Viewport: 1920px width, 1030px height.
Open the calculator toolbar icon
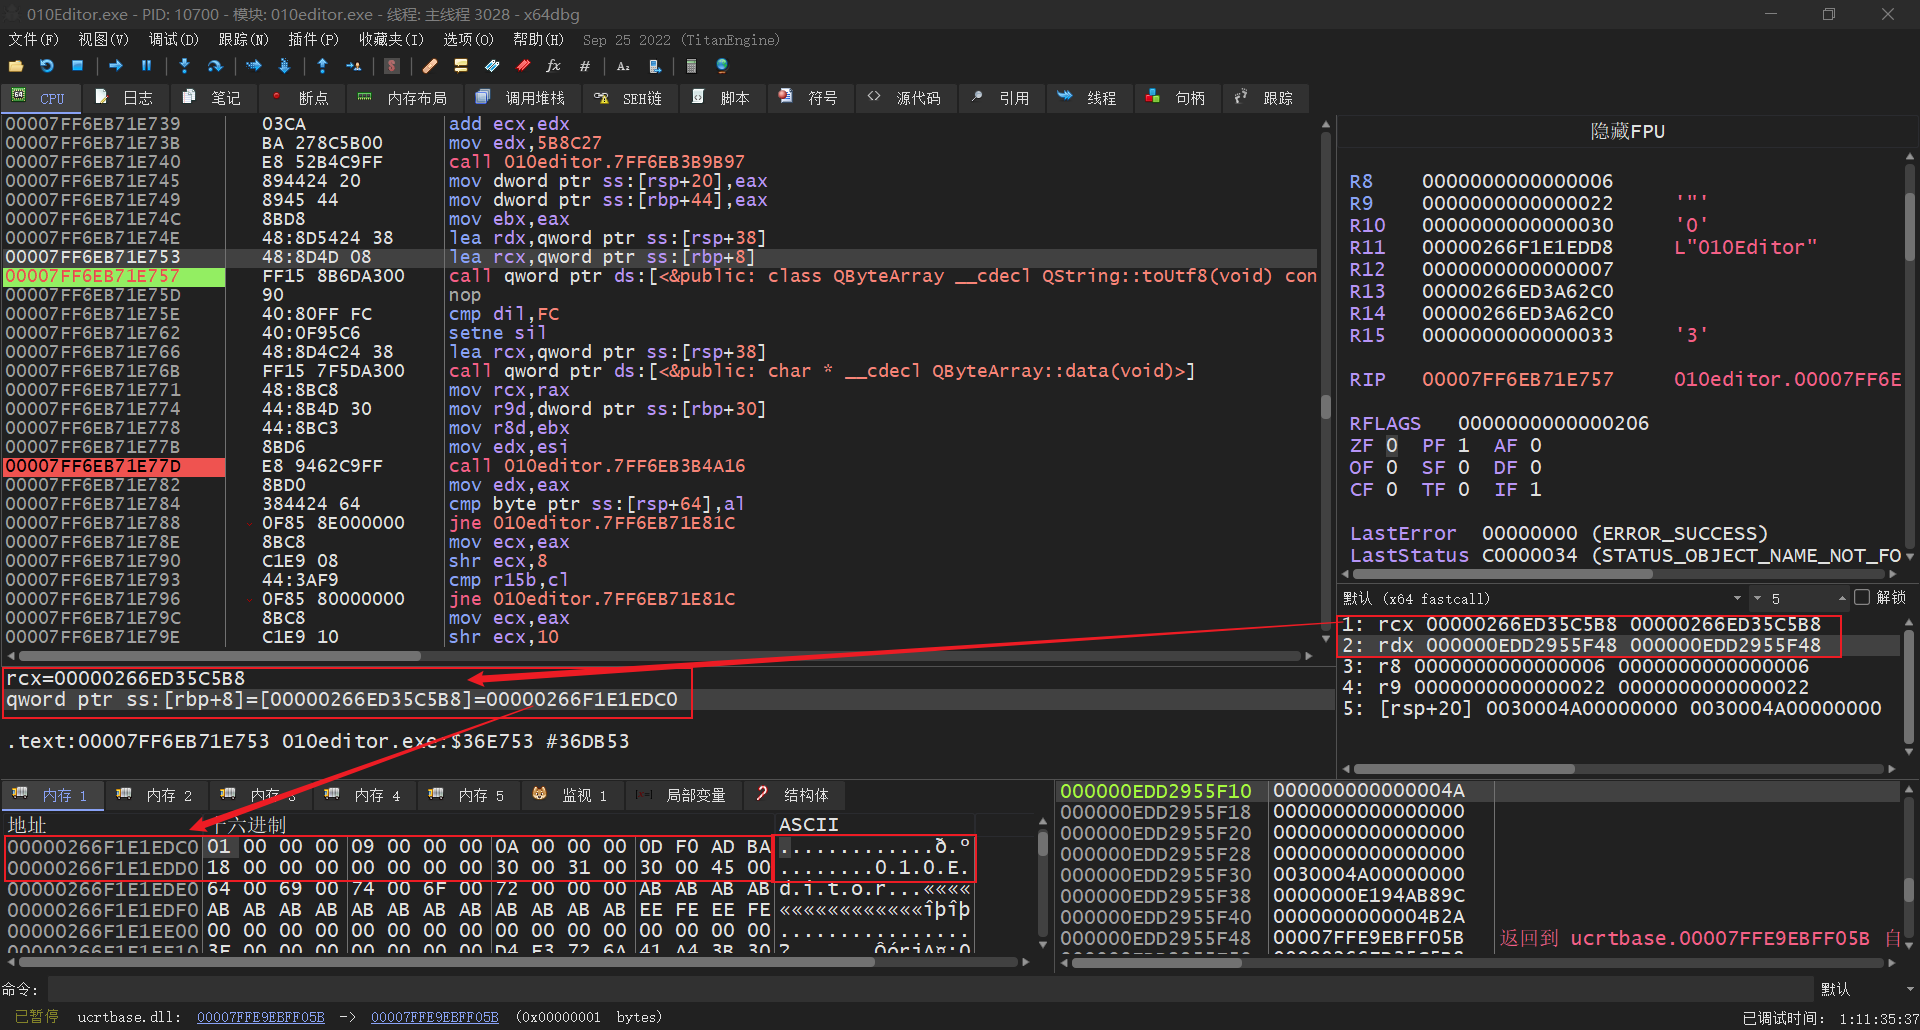click(x=691, y=66)
